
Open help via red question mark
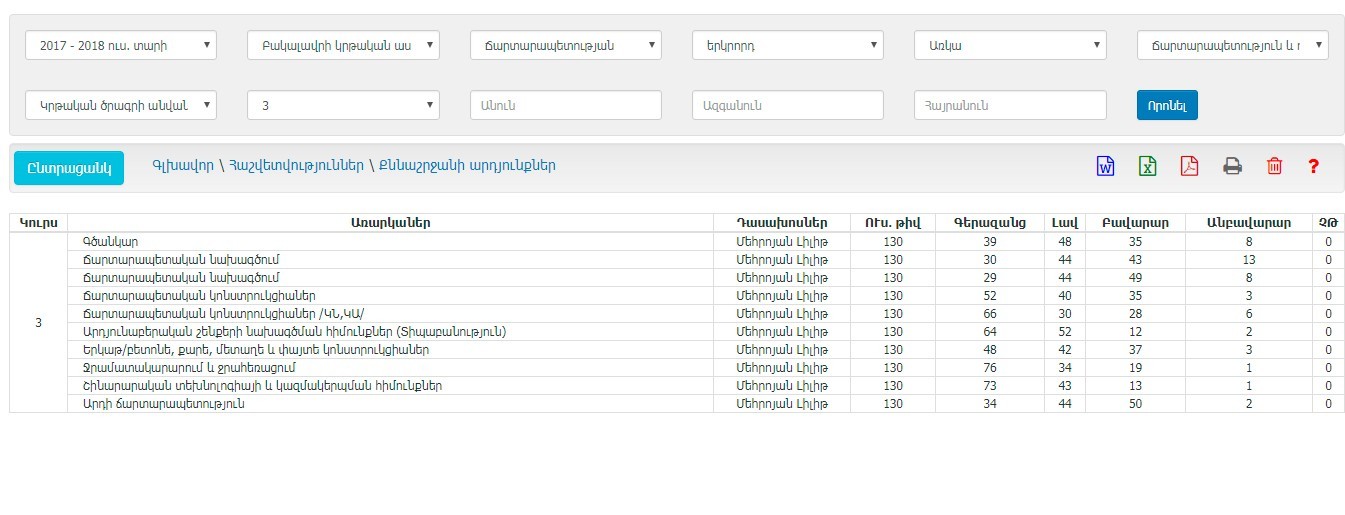click(x=1314, y=167)
